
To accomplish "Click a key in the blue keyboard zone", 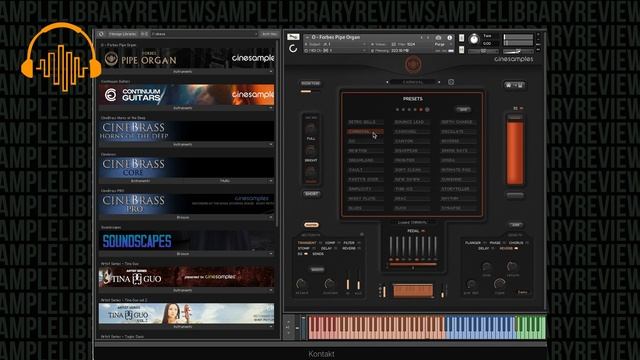I will coord(480,328).
